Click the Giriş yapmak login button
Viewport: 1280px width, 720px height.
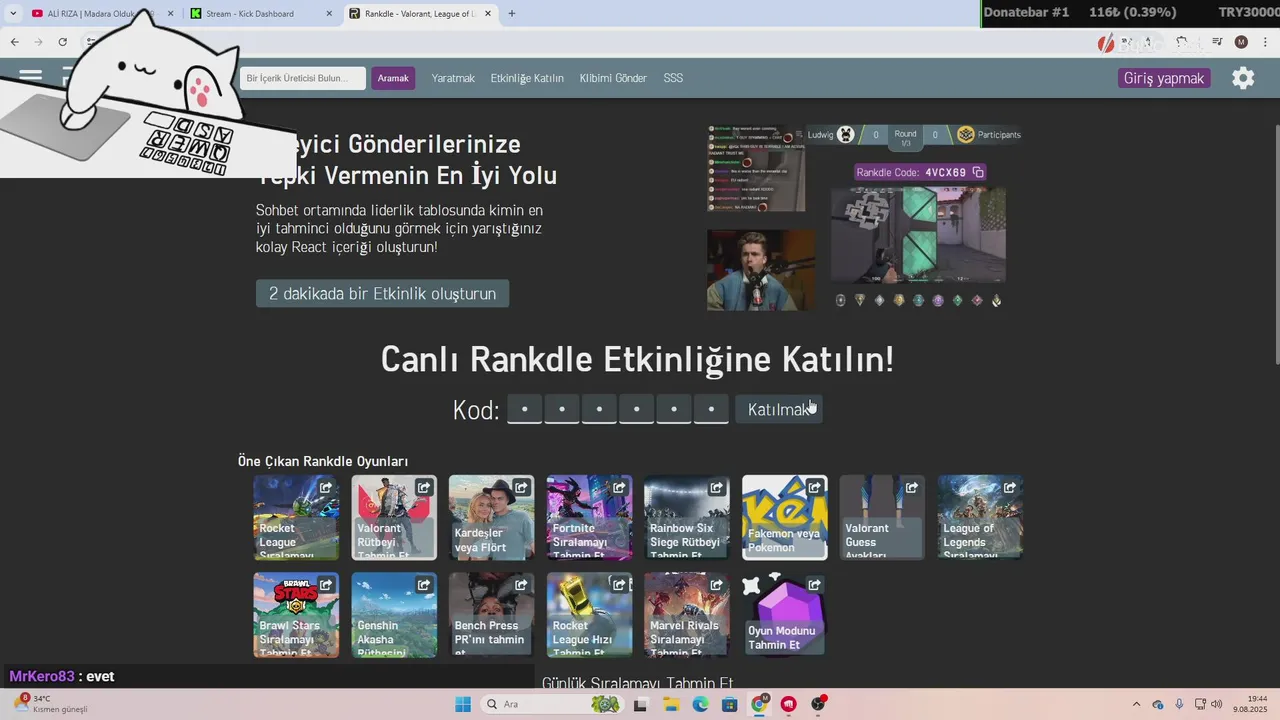pos(1164,78)
